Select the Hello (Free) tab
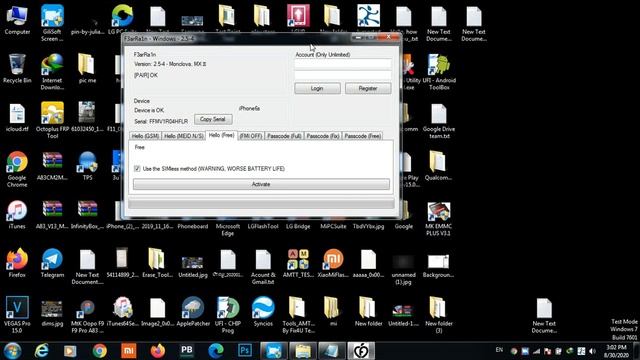 tap(222, 135)
